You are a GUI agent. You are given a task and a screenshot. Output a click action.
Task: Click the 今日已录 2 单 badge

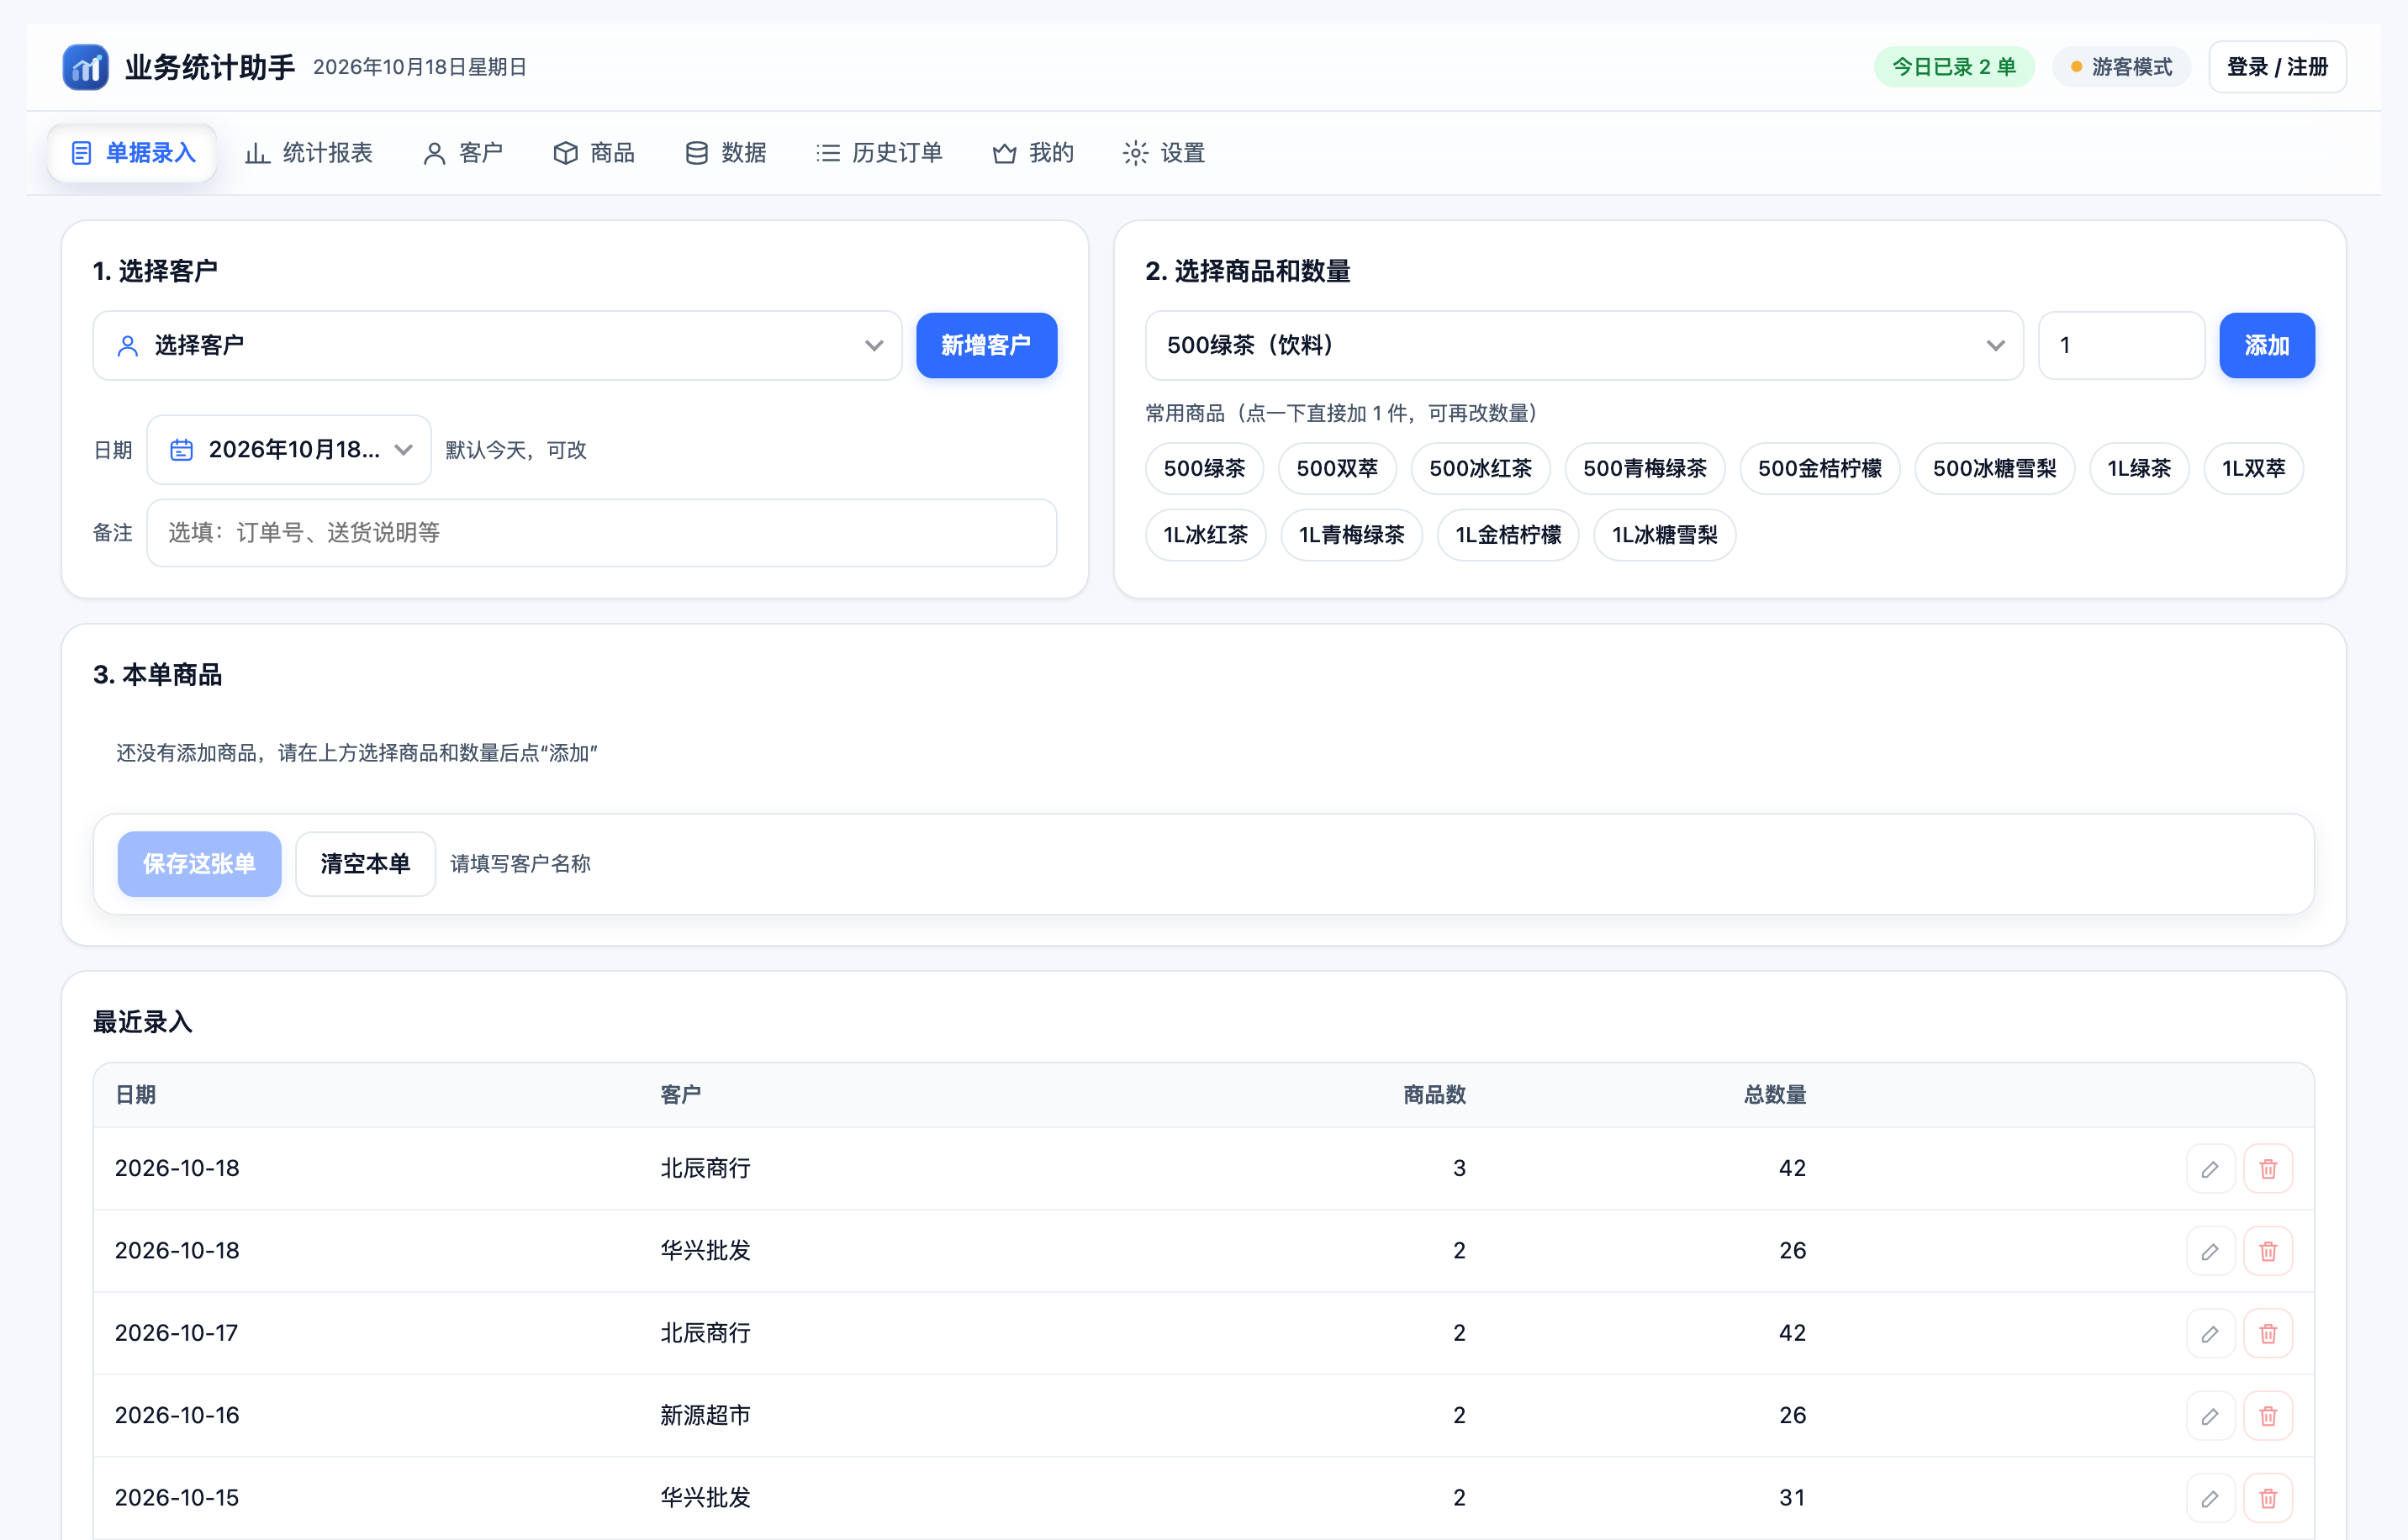point(1954,67)
